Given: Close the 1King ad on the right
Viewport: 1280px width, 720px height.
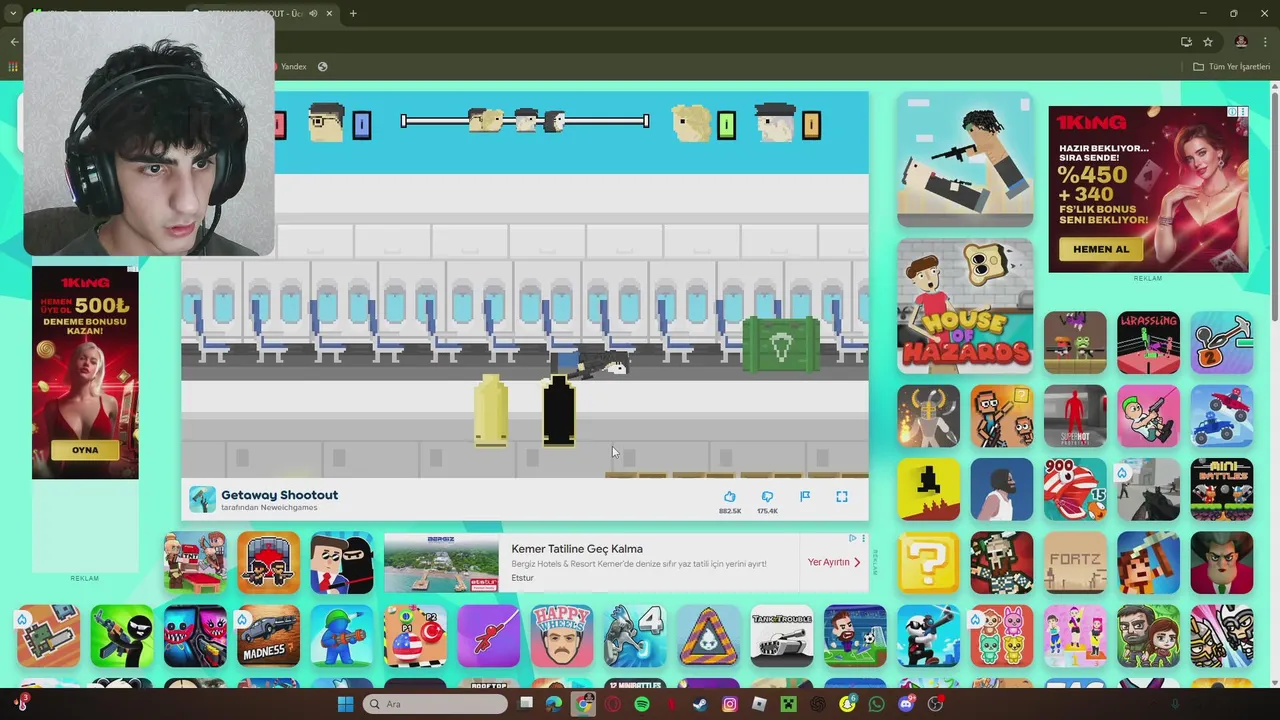Looking at the screenshot, I should pyautogui.click(x=1243, y=112).
